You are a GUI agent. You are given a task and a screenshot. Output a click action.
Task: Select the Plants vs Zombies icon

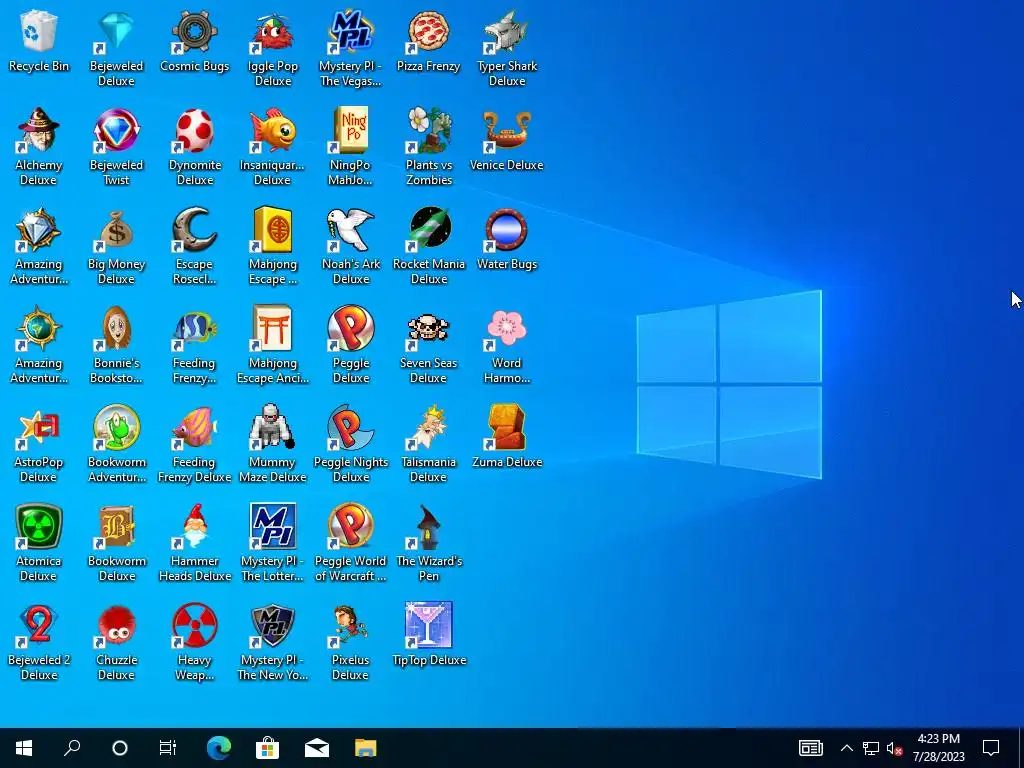(428, 130)
